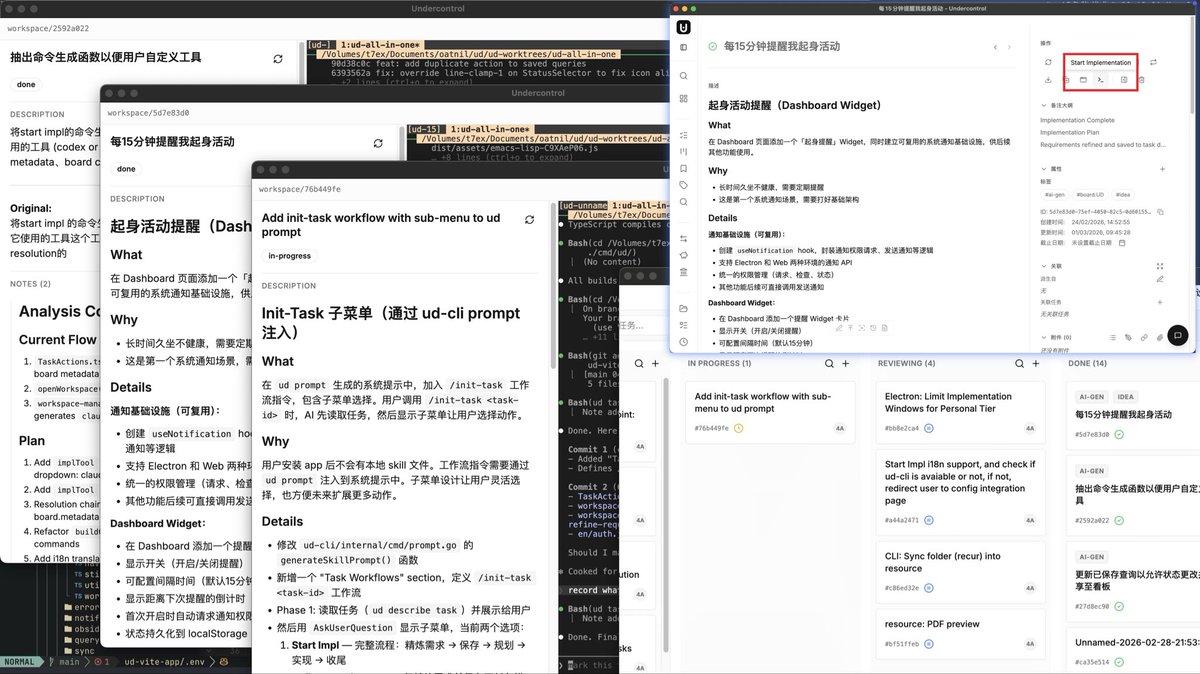Viewport: 1200px width, 674px height.
Task: Open the done status selector in workspace/5d7e83d0
Action: tap(126, 169)
